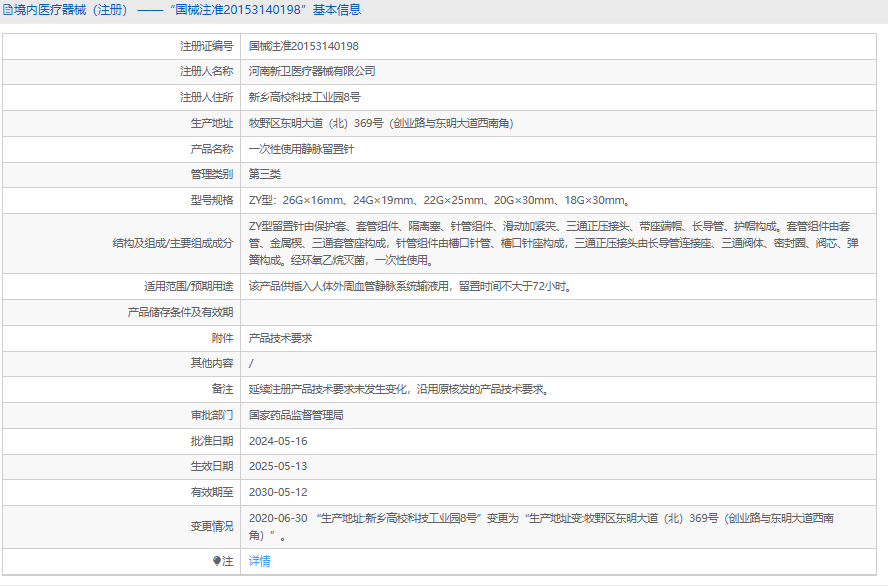Click the 产品技术要求 attachment value
Screen dimensions: 888x586
coord(280,339)
